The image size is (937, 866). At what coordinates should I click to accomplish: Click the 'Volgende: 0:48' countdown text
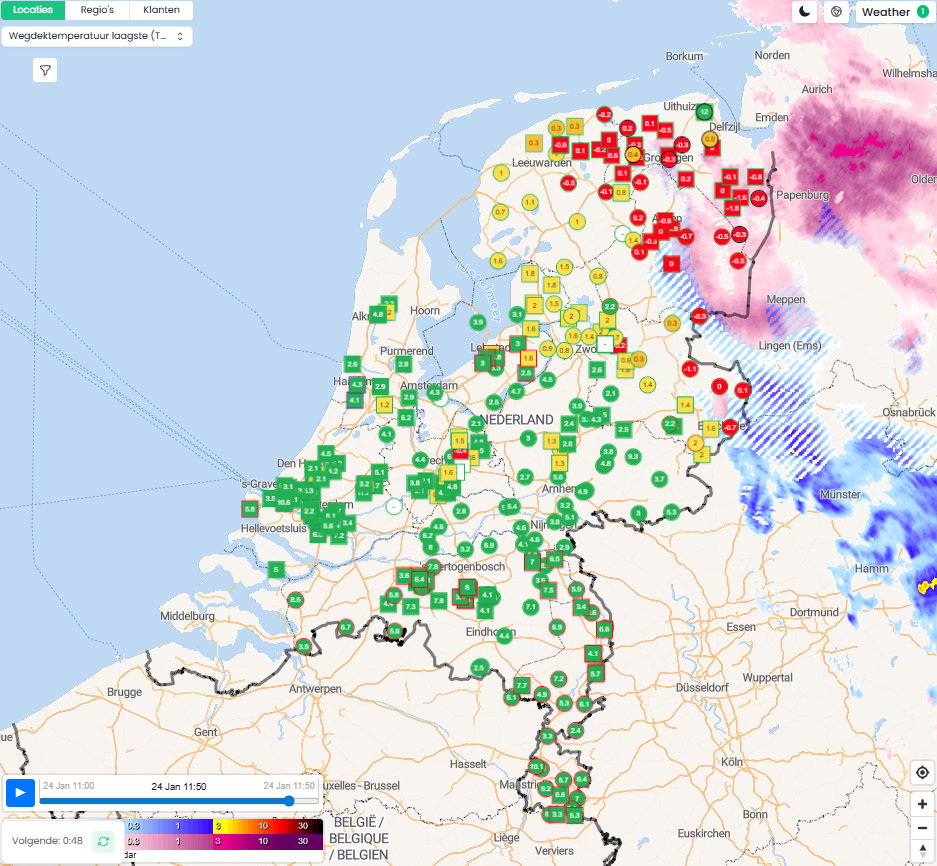47,841
